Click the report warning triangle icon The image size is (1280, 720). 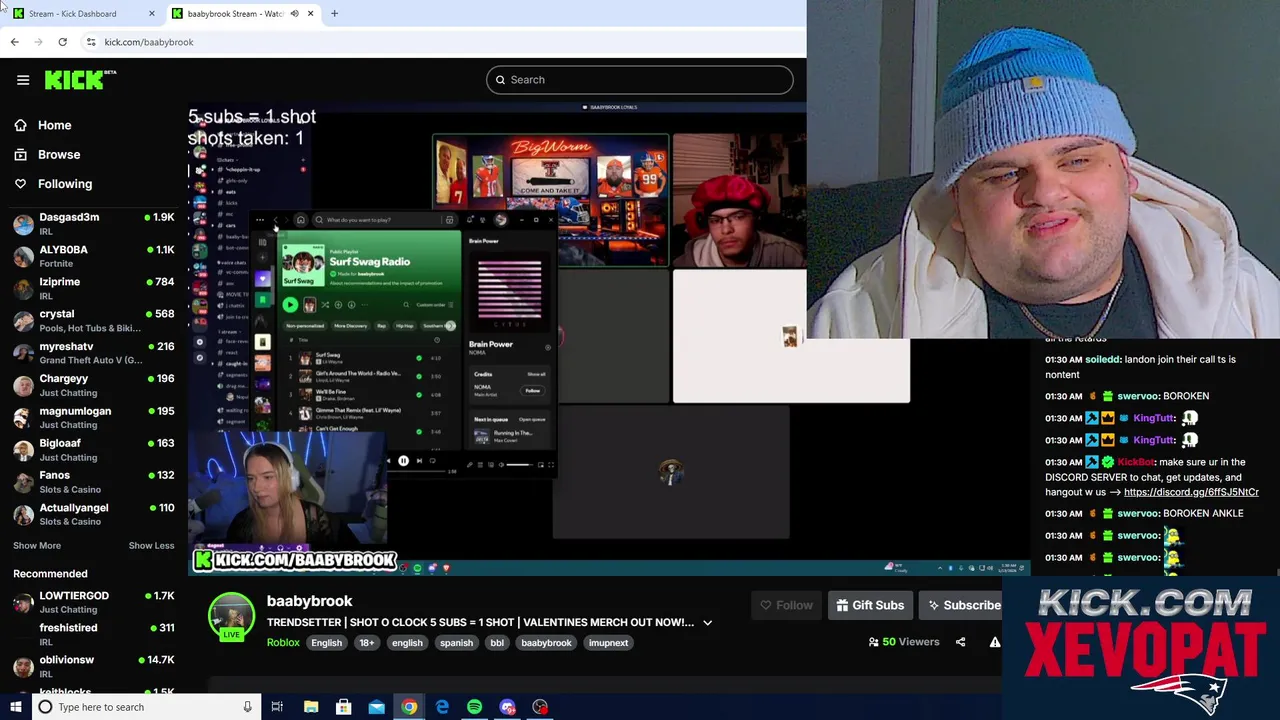coord(994,642)
